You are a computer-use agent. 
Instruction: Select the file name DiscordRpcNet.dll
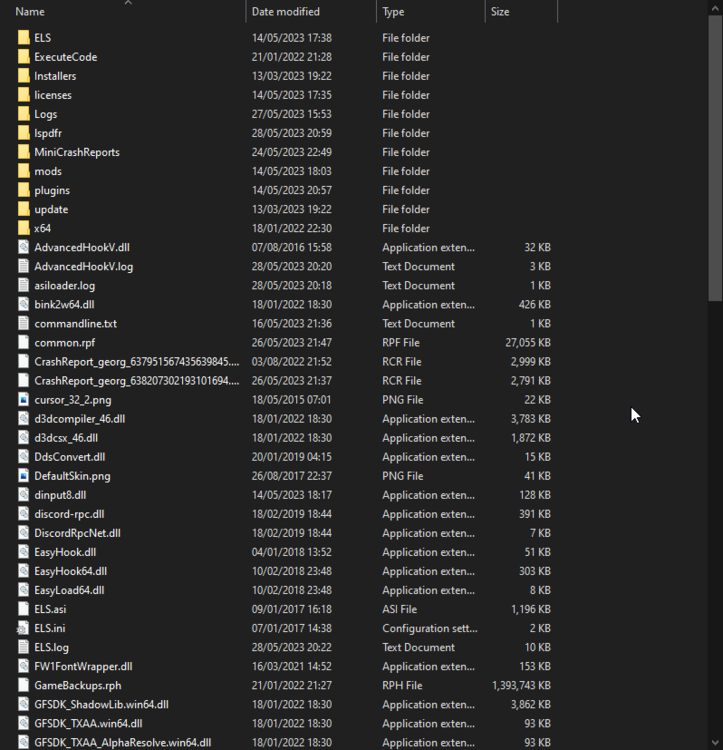coord(77,533)
